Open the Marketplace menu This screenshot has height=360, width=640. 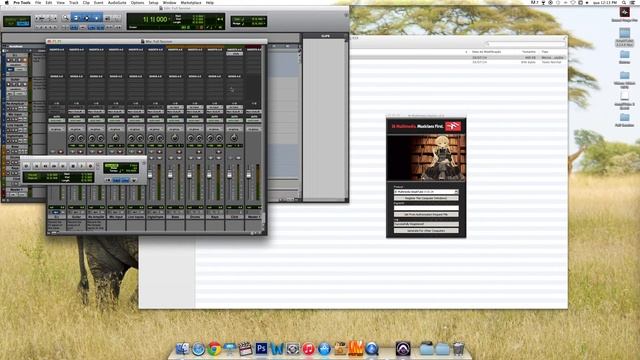[191, 2]
